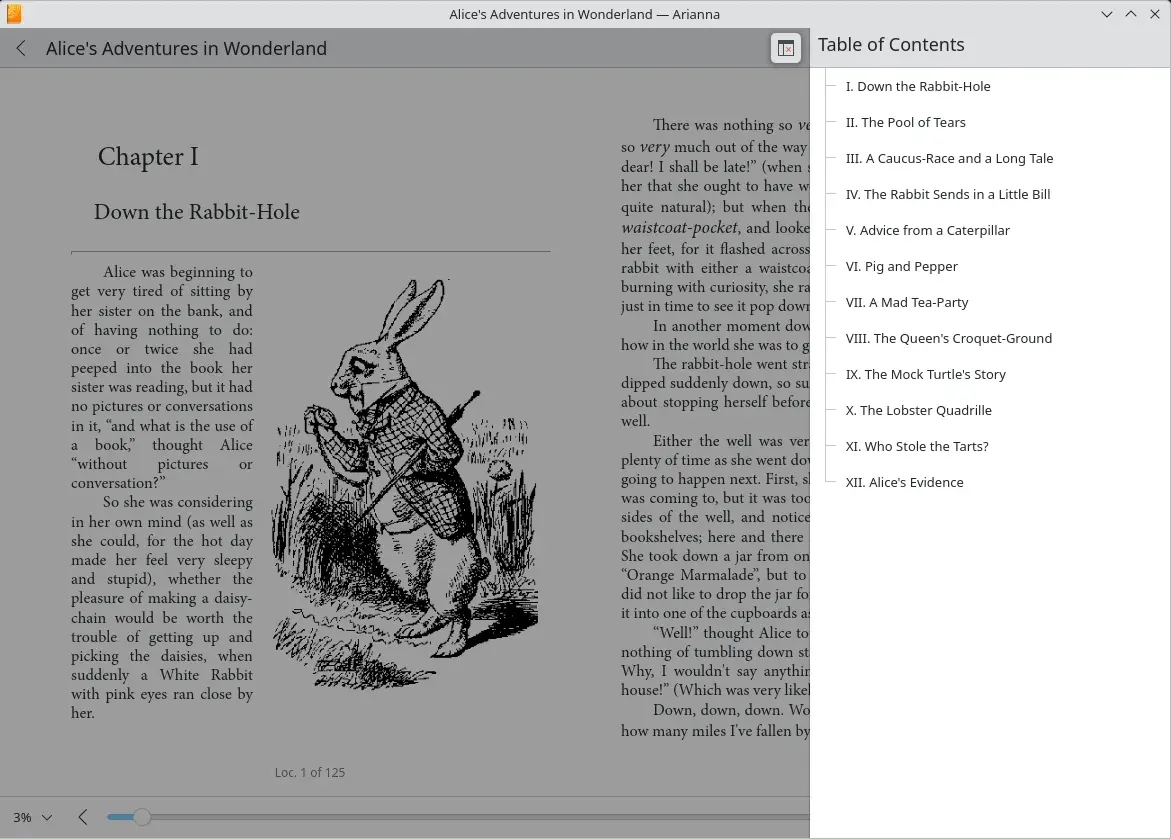The height and width of the screenshot is (839, 1171).
Task: Click the Arianna app icon in title bar
Action: pyautogui.click(x=14, y=14)
